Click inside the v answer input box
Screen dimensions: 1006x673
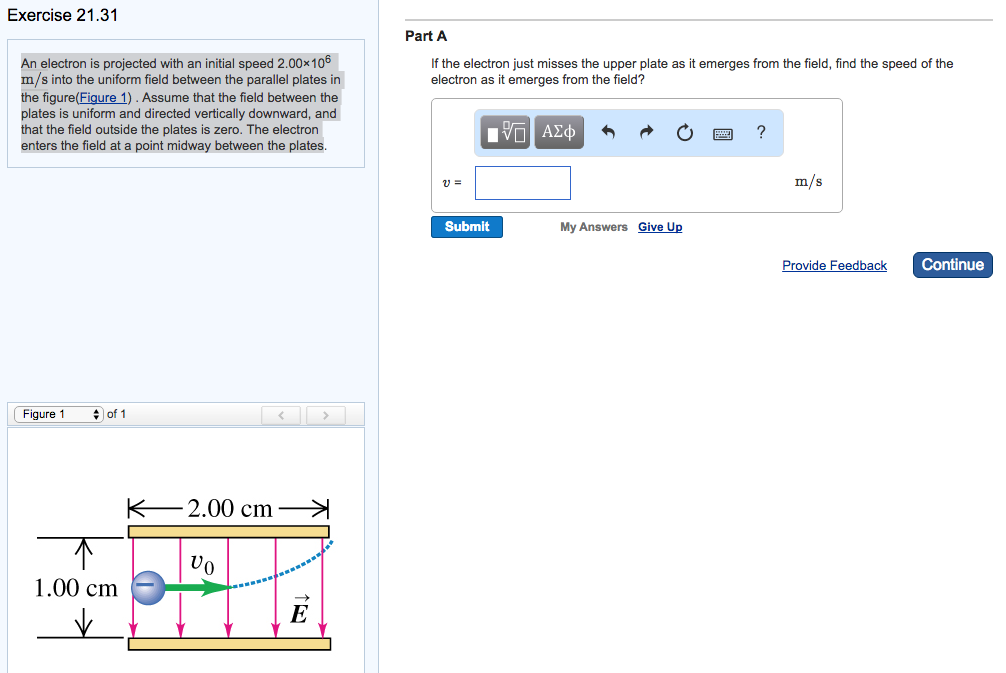[x=522, y=182]
